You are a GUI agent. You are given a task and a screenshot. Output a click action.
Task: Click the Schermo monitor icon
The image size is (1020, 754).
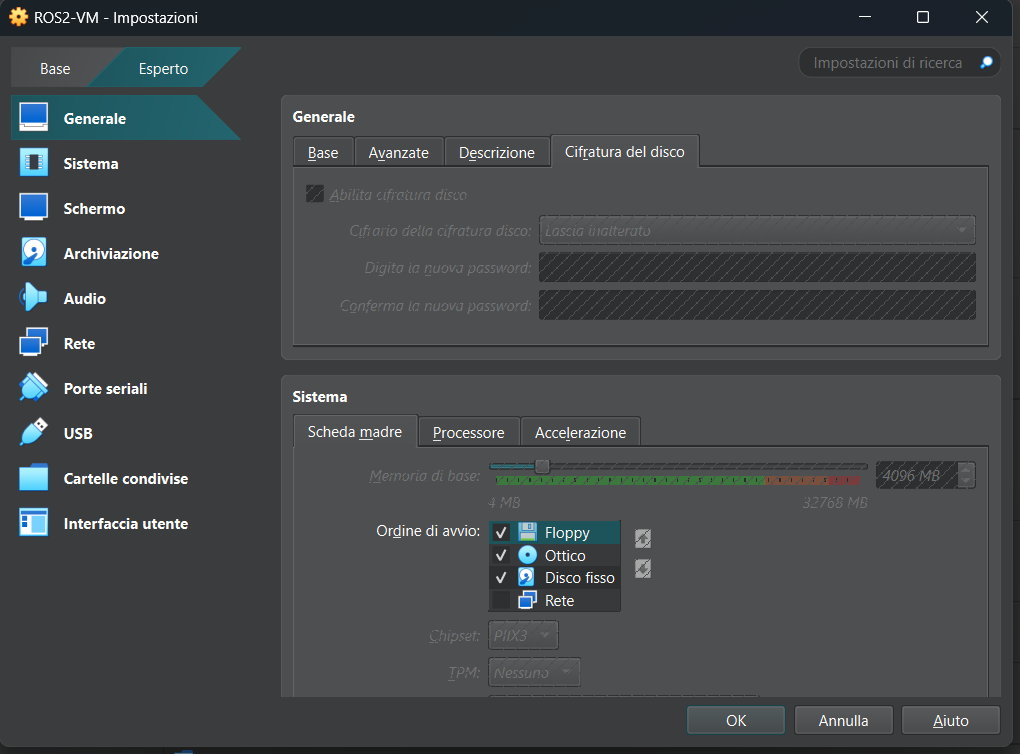[33, 208]
